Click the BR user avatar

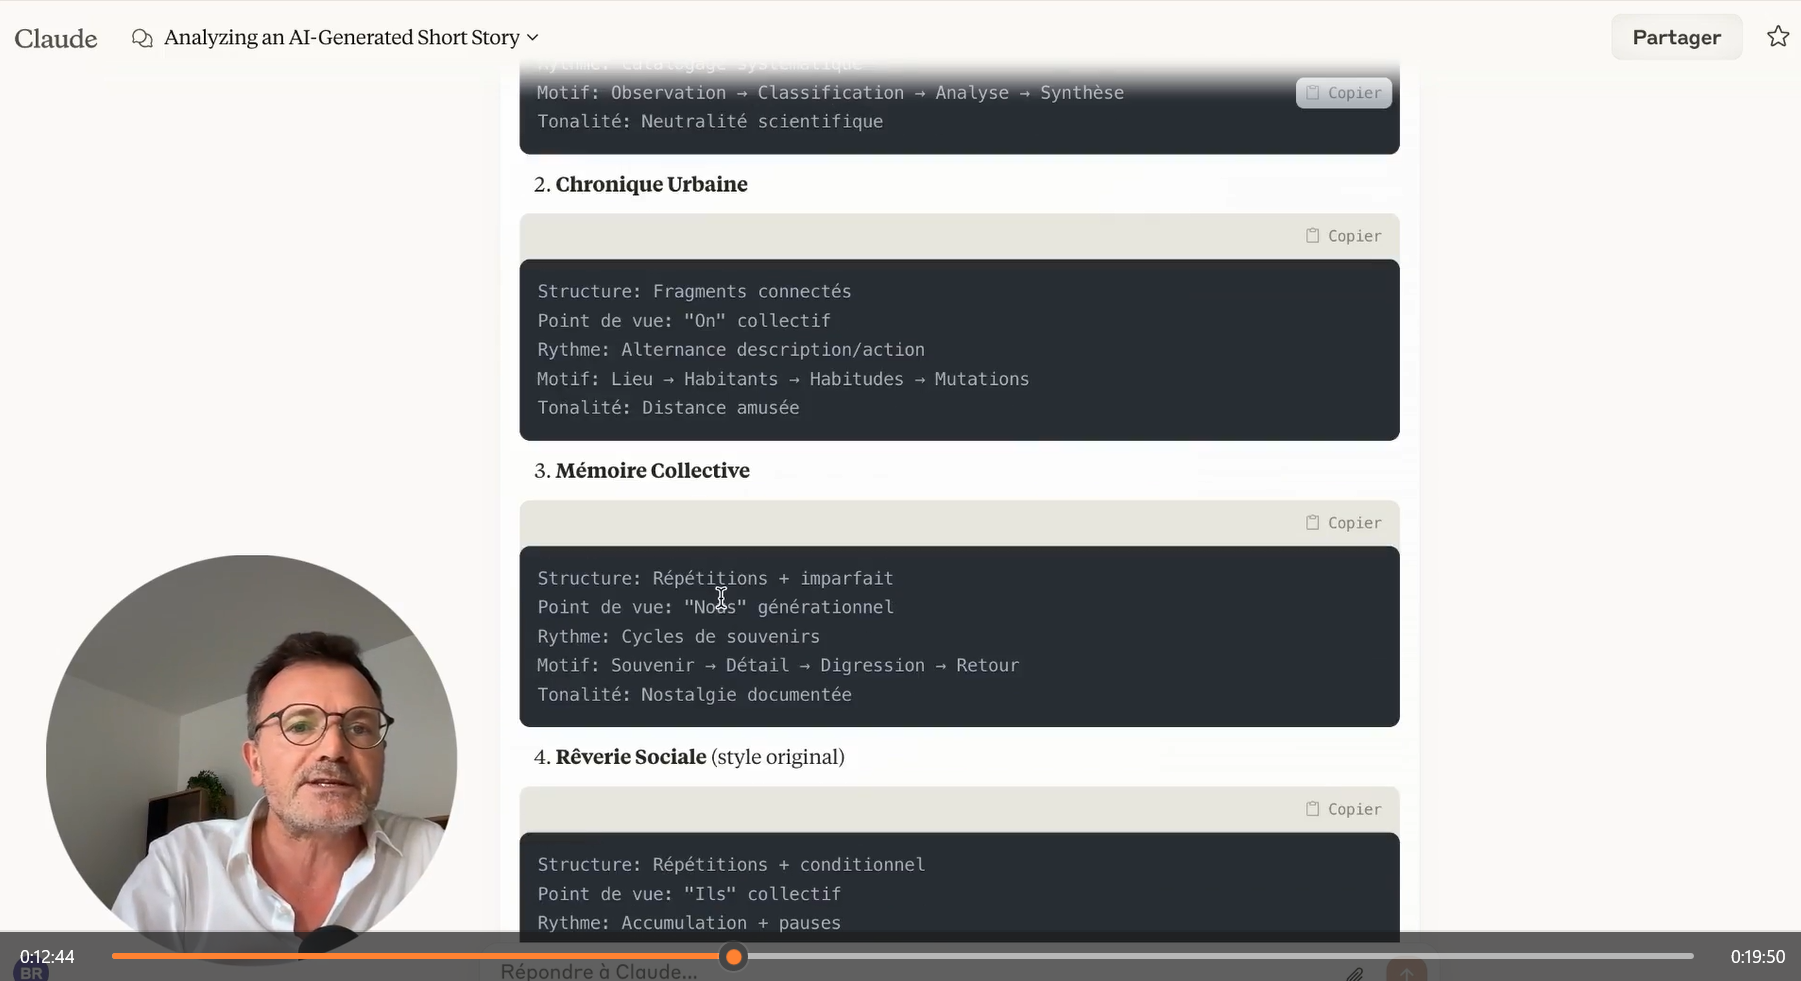(x=31, y=973)
